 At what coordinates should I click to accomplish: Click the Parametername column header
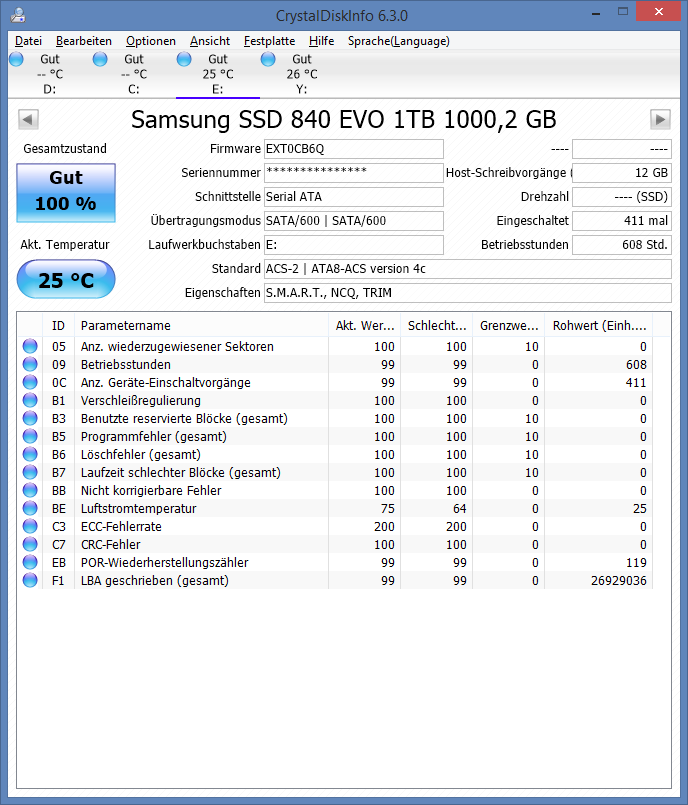click(201, 325)
